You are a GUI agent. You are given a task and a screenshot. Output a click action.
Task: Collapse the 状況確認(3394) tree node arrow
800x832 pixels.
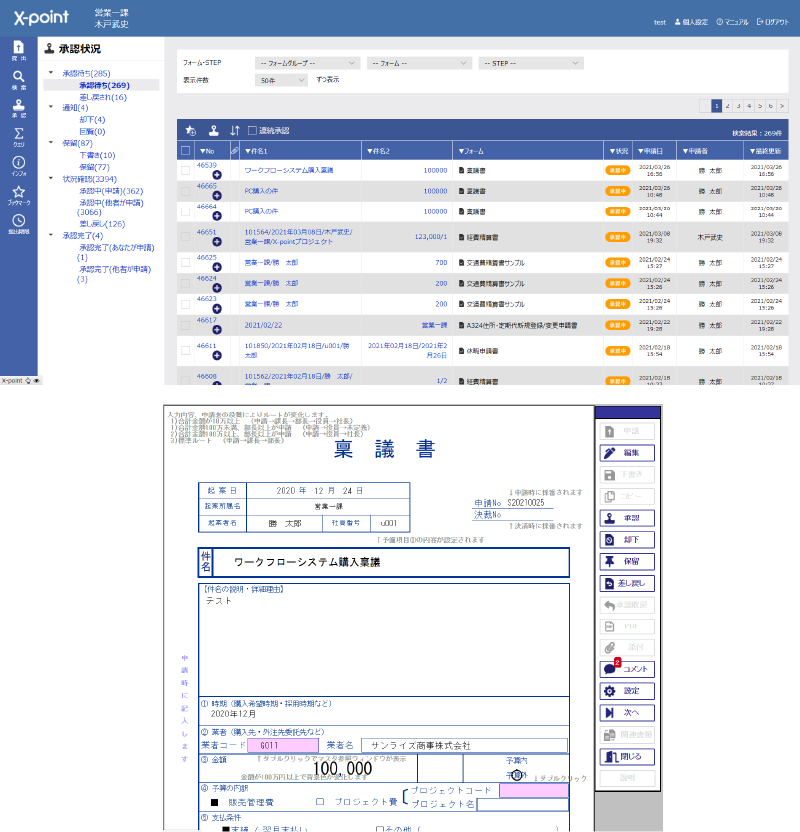pos(51,179)
